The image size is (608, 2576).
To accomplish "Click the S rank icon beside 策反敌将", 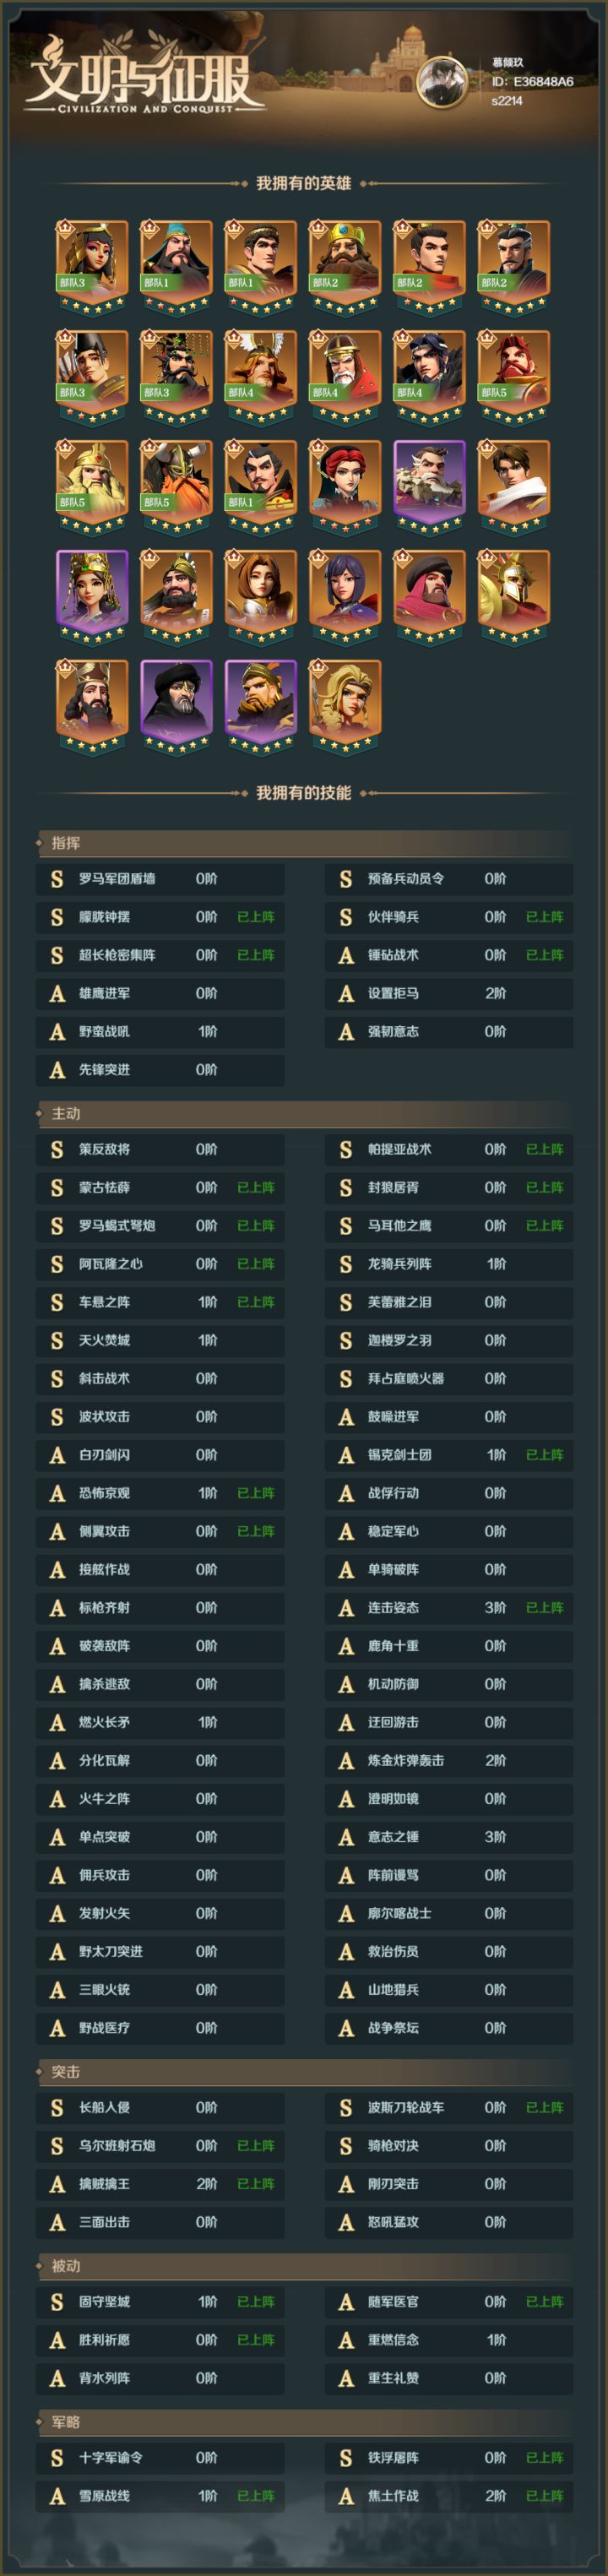I will [x=57, y=1149].
